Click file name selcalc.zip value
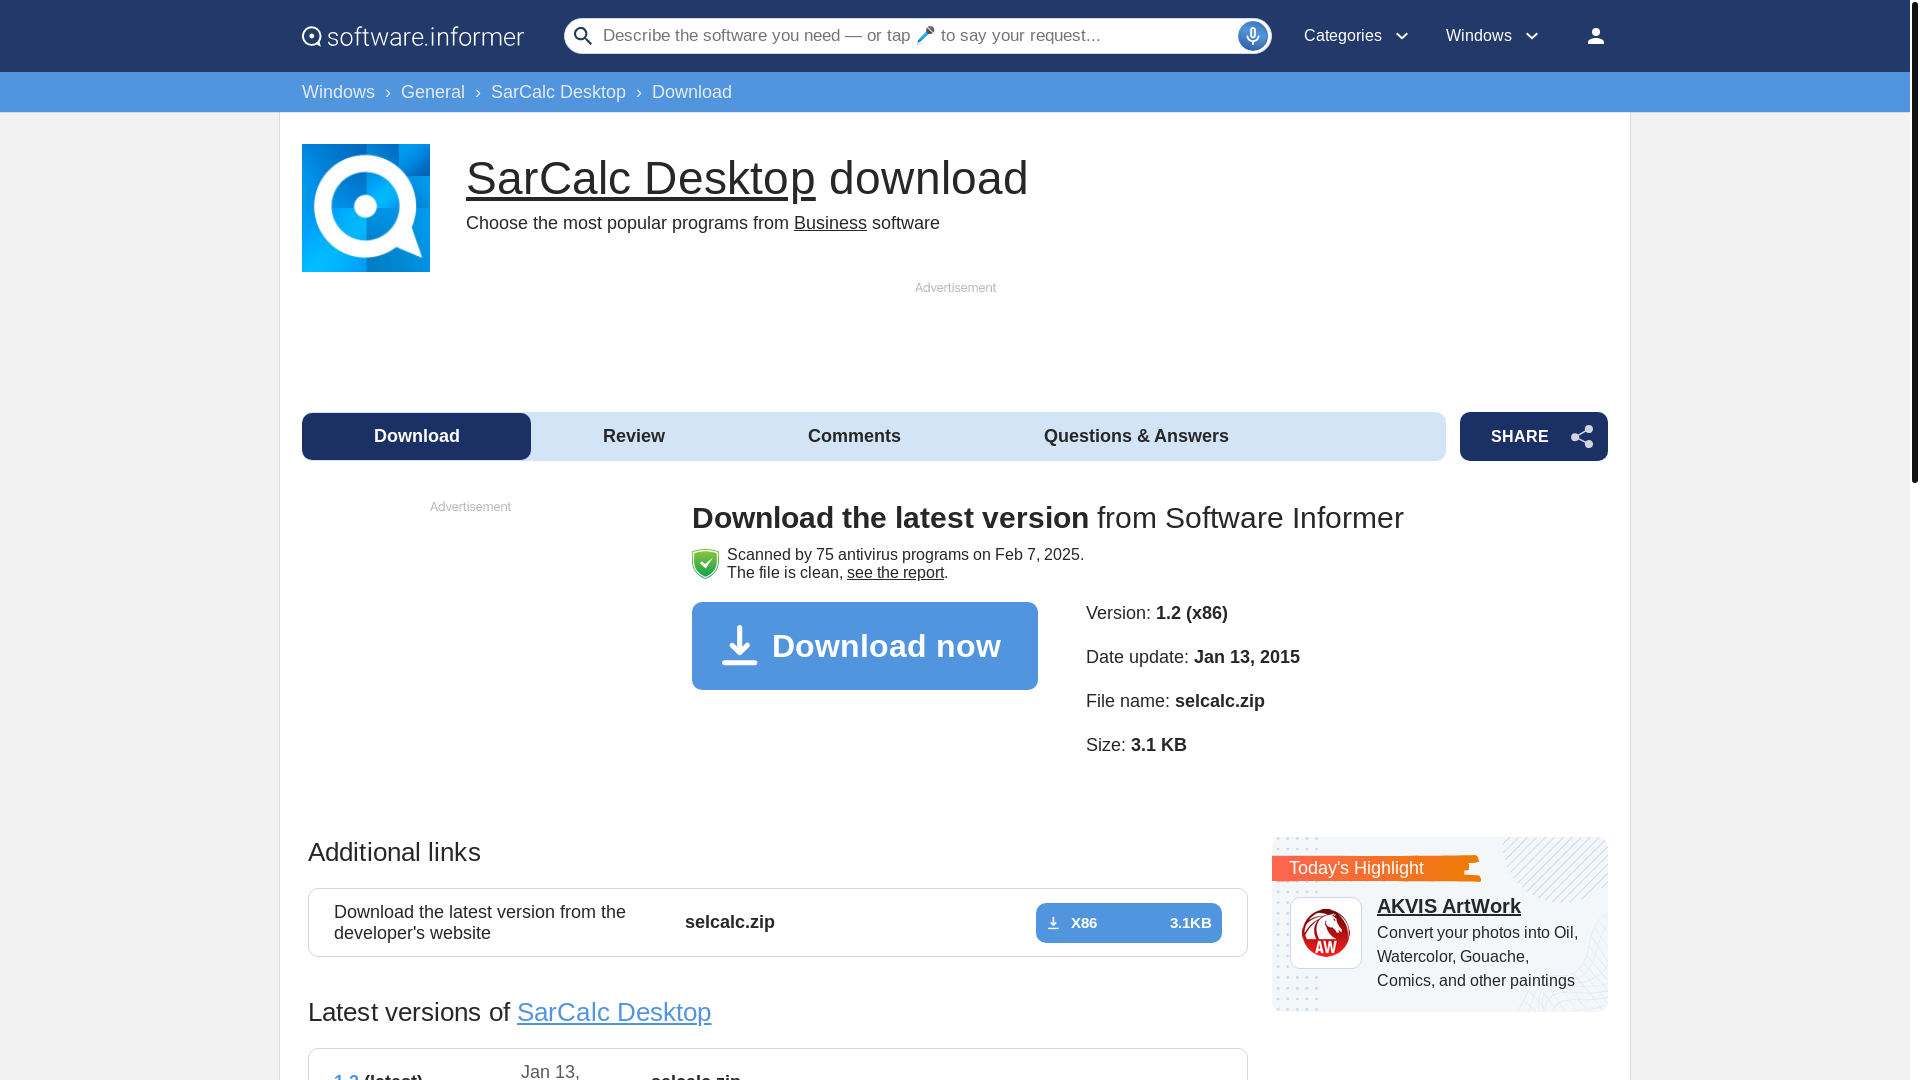 (x=1219, y=701)
